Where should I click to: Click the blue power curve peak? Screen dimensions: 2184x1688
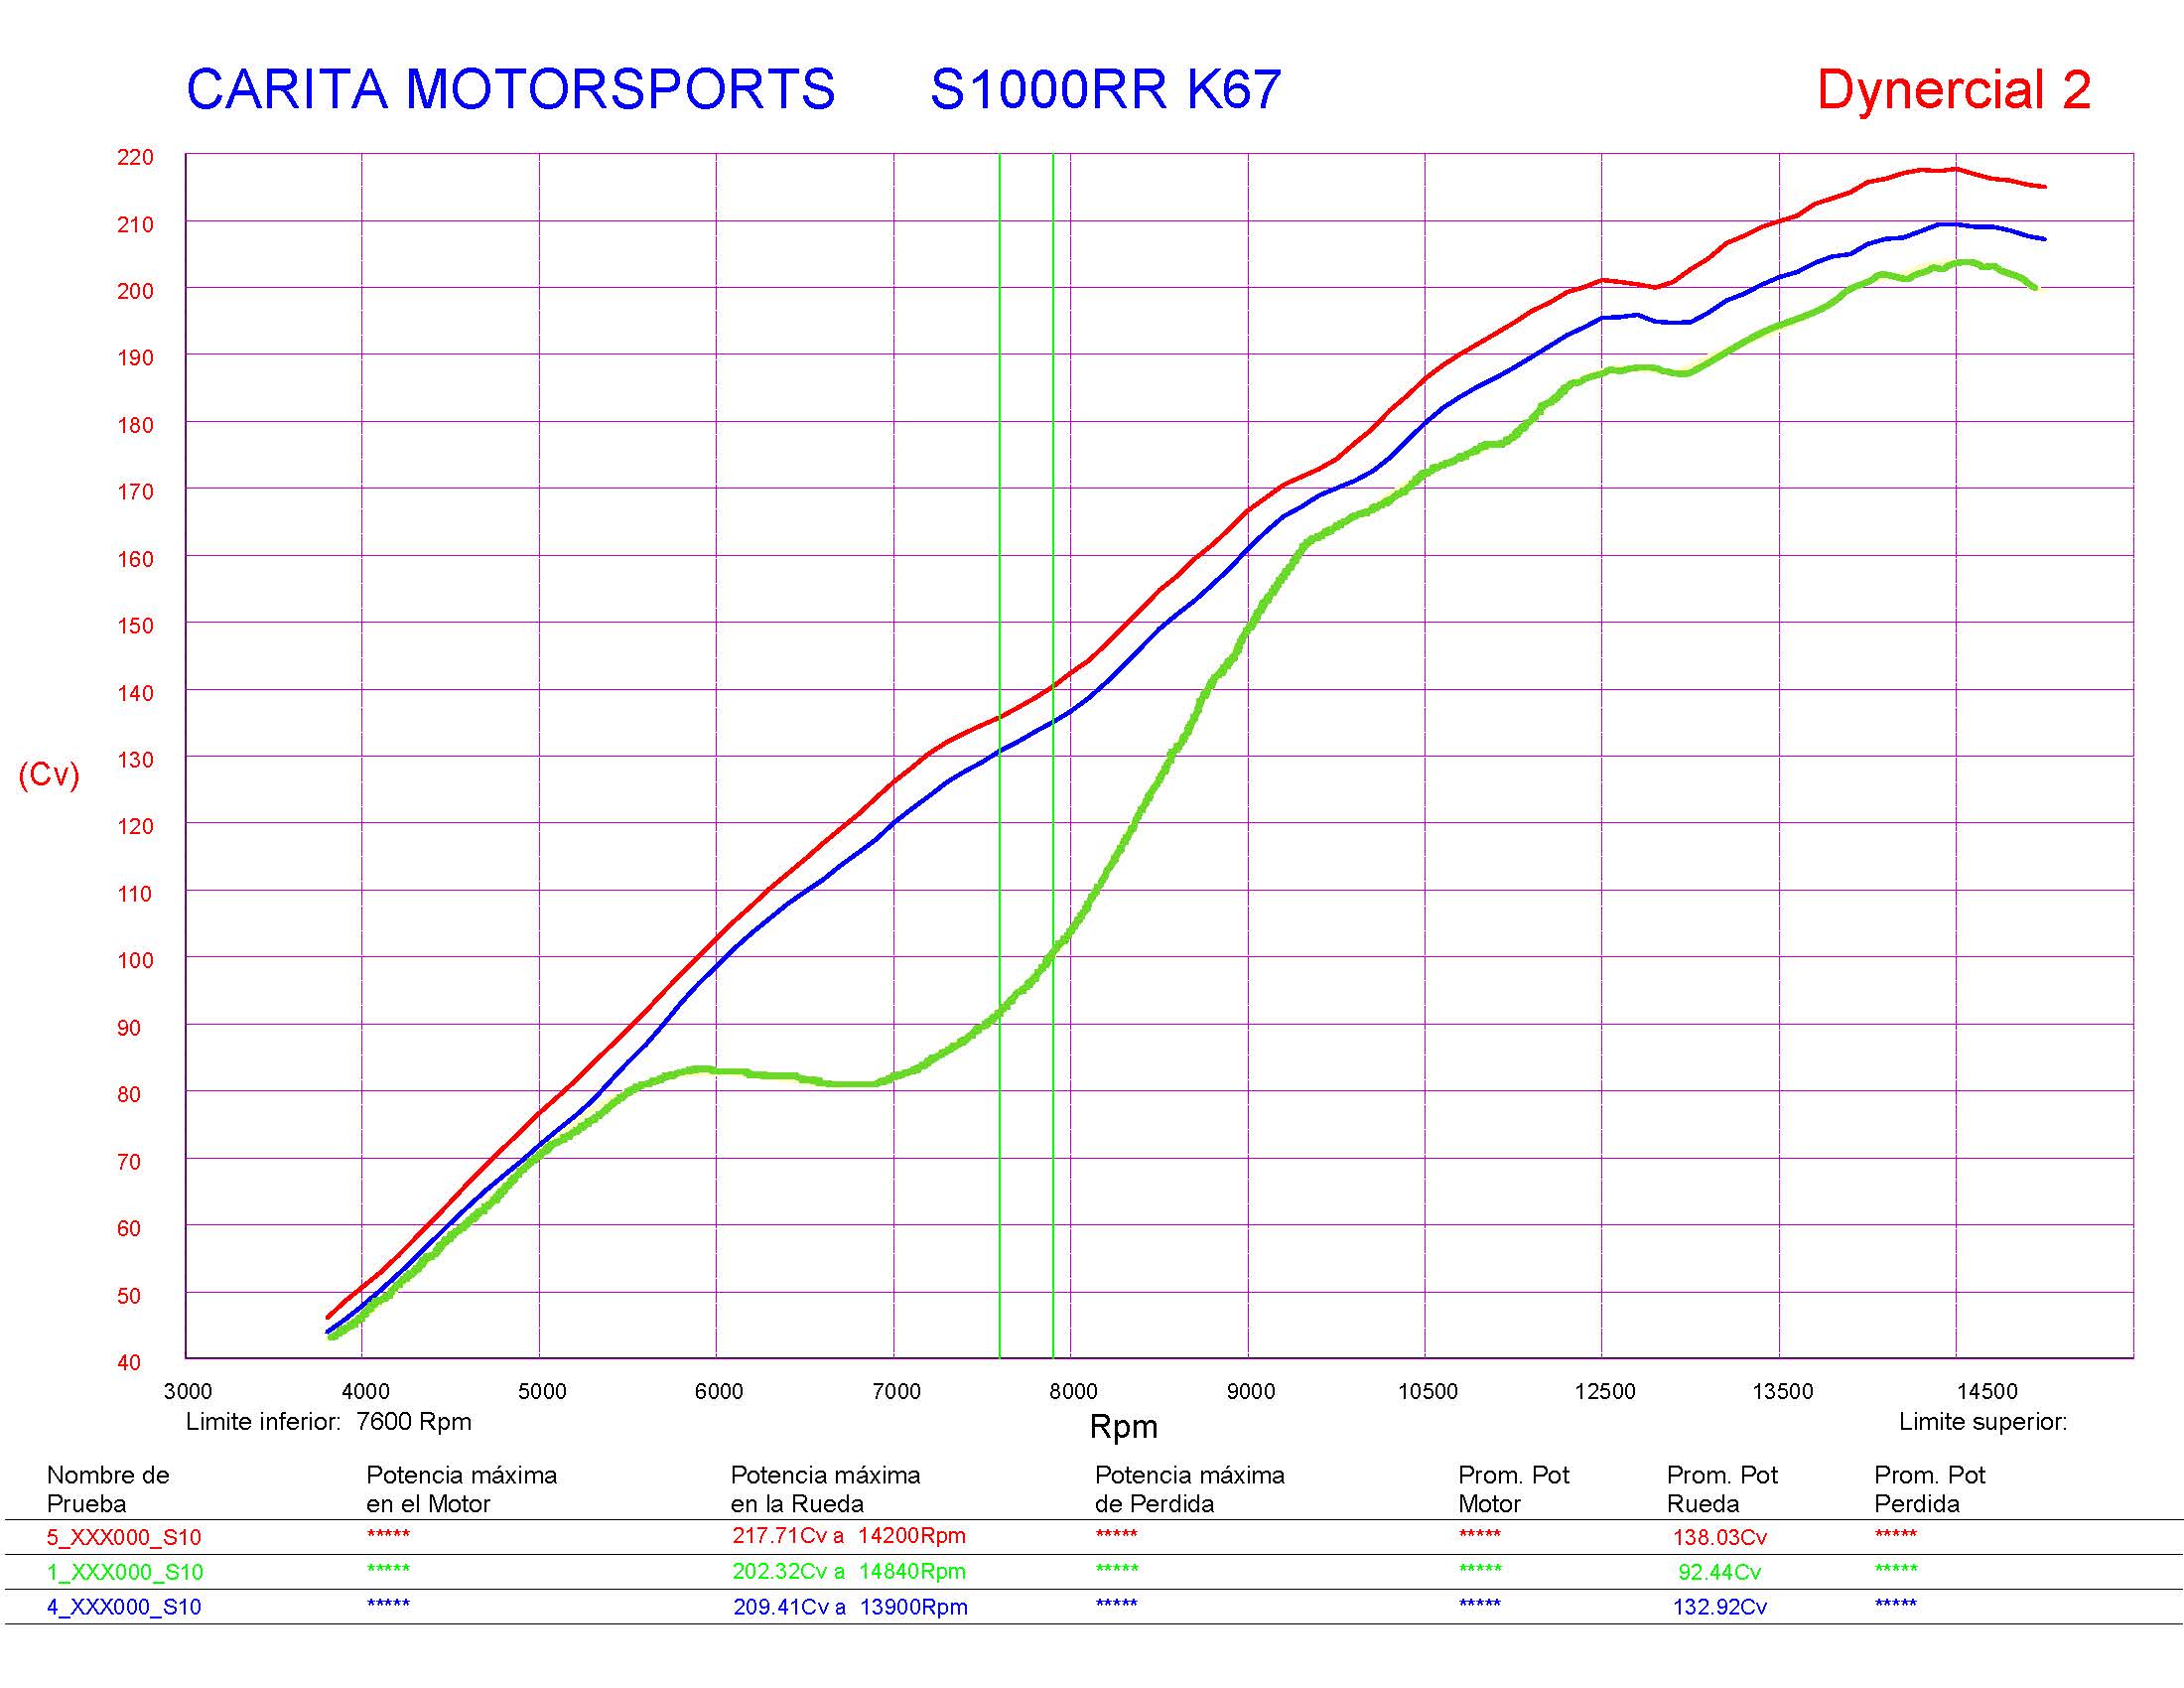[x=1948, y=224]
